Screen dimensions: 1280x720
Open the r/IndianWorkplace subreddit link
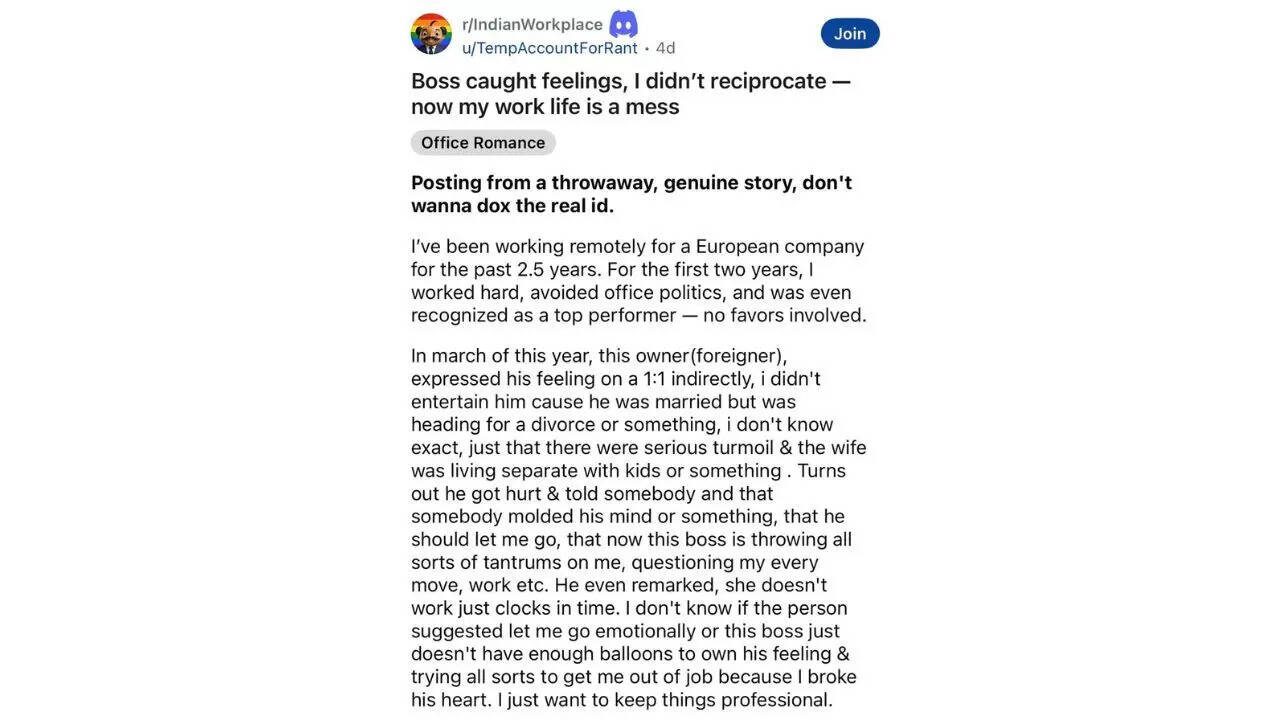(532, 25)
